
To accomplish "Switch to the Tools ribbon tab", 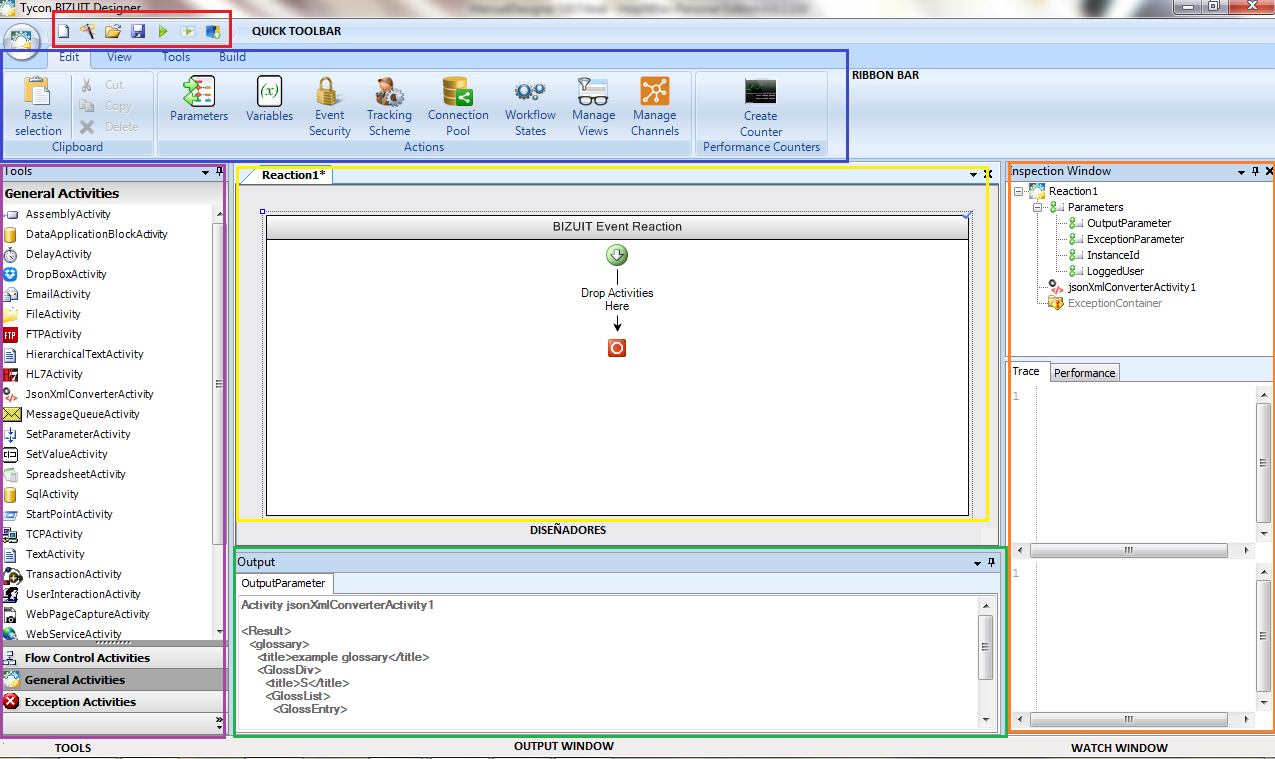I will pyautogui.click(x=176, y=57).
